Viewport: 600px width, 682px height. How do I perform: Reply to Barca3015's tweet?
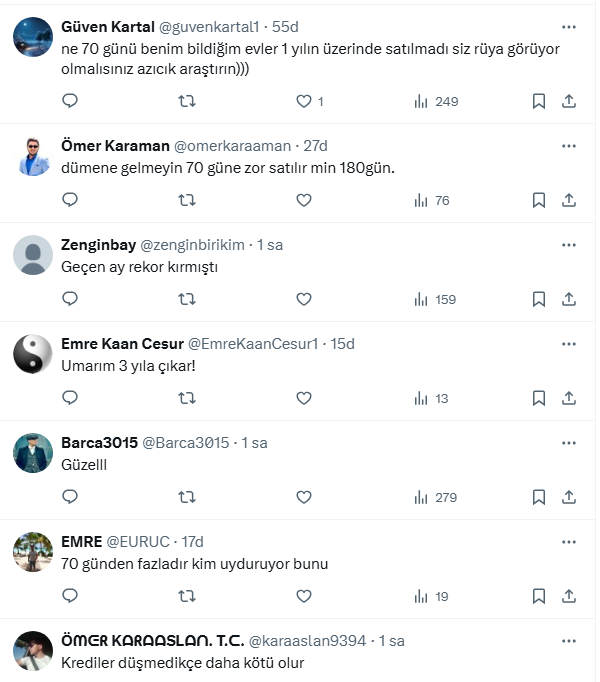(70, 497)
